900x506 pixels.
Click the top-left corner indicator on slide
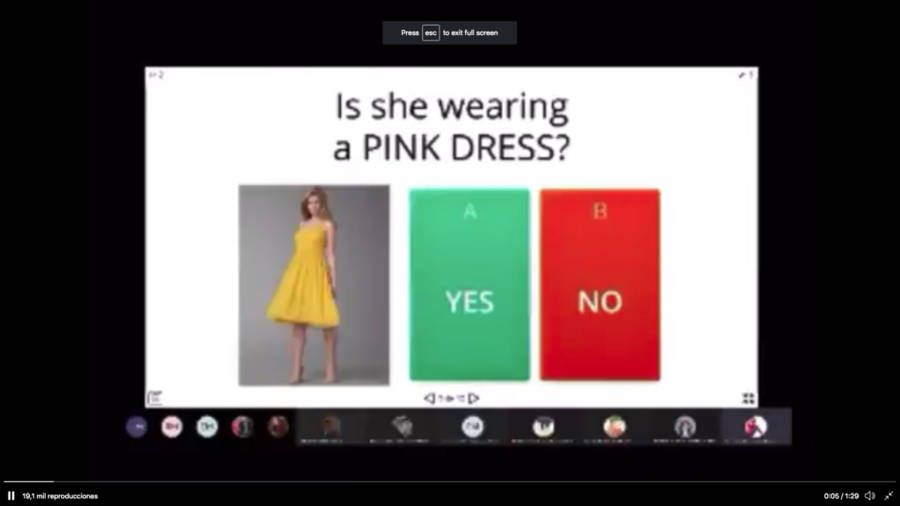click(x=155, y=75)
